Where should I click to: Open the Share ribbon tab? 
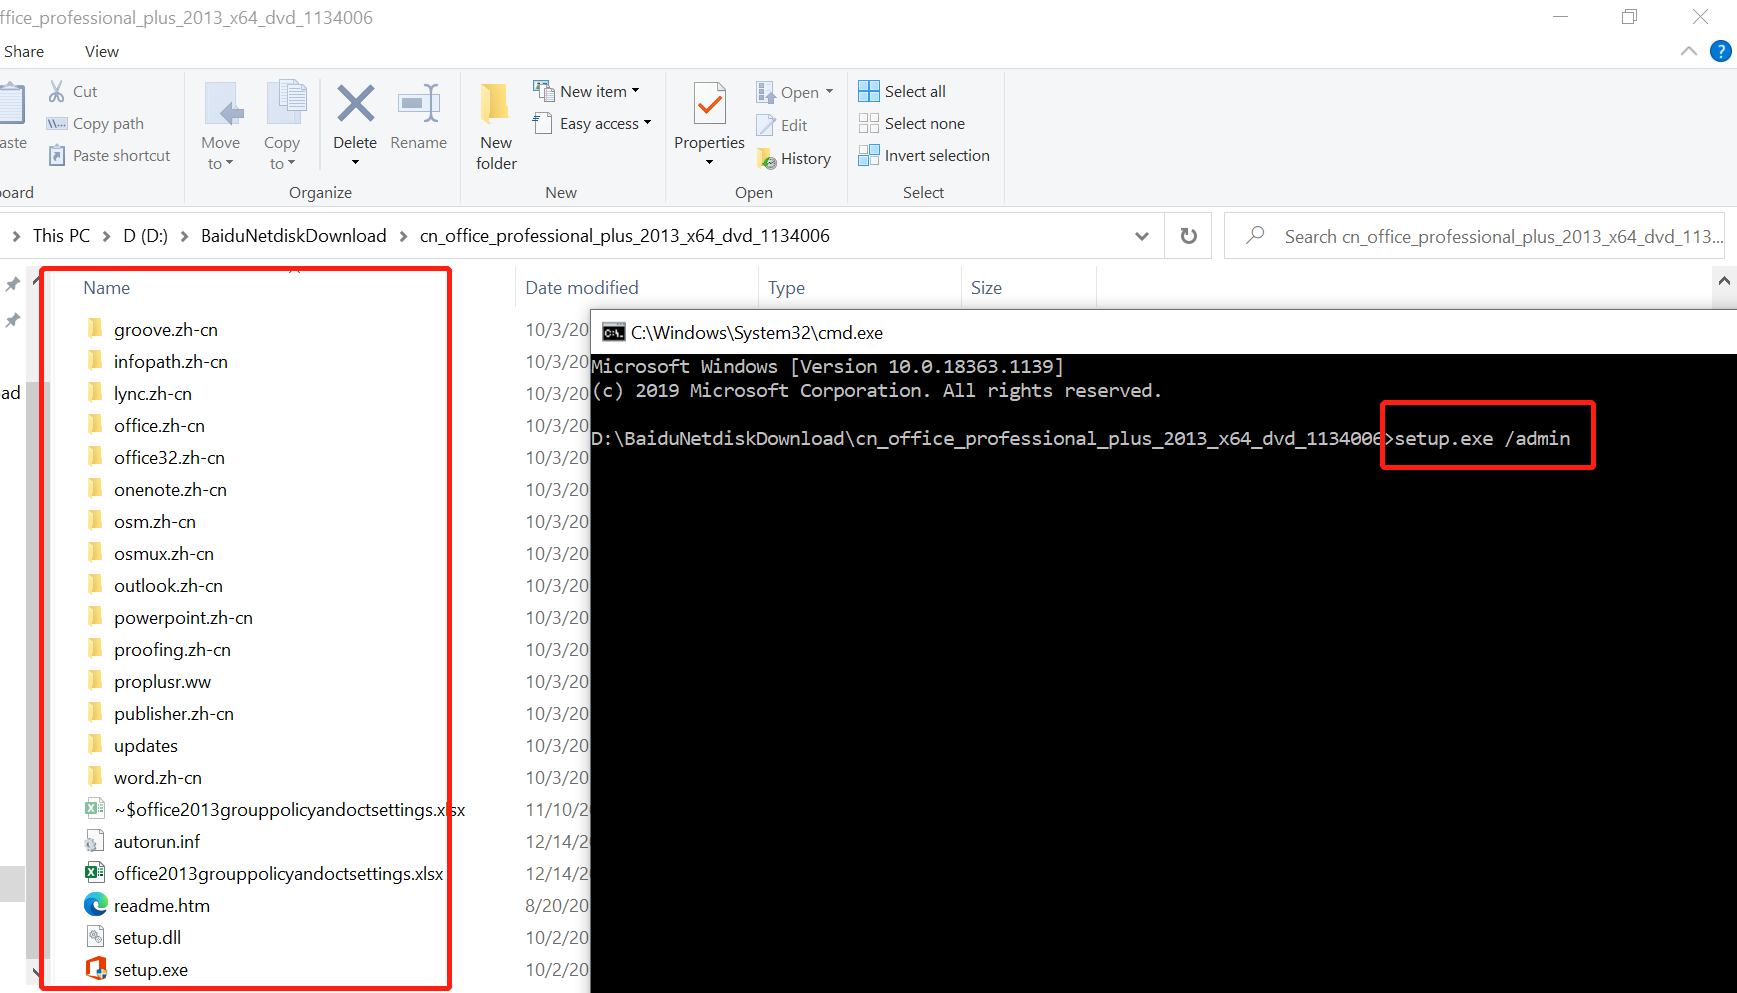click(24, 52)
